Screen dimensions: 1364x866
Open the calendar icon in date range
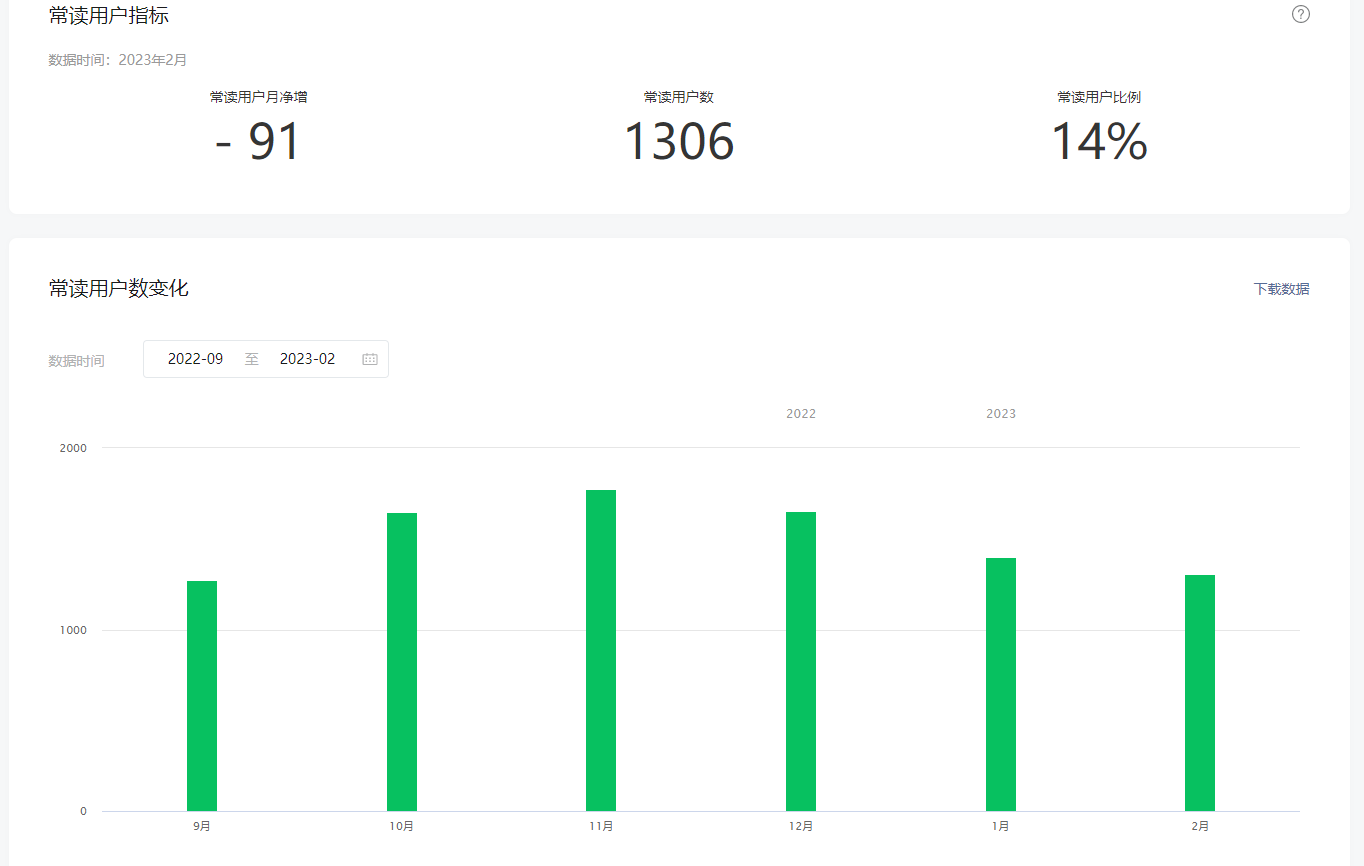coord(370,359)
